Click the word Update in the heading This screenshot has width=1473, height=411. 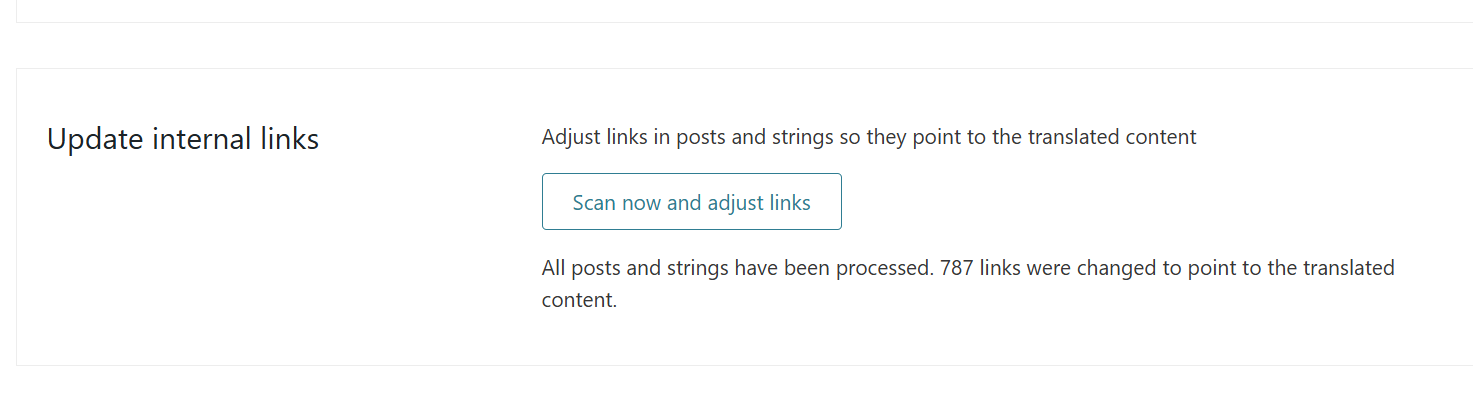click(x=96, y=139)
